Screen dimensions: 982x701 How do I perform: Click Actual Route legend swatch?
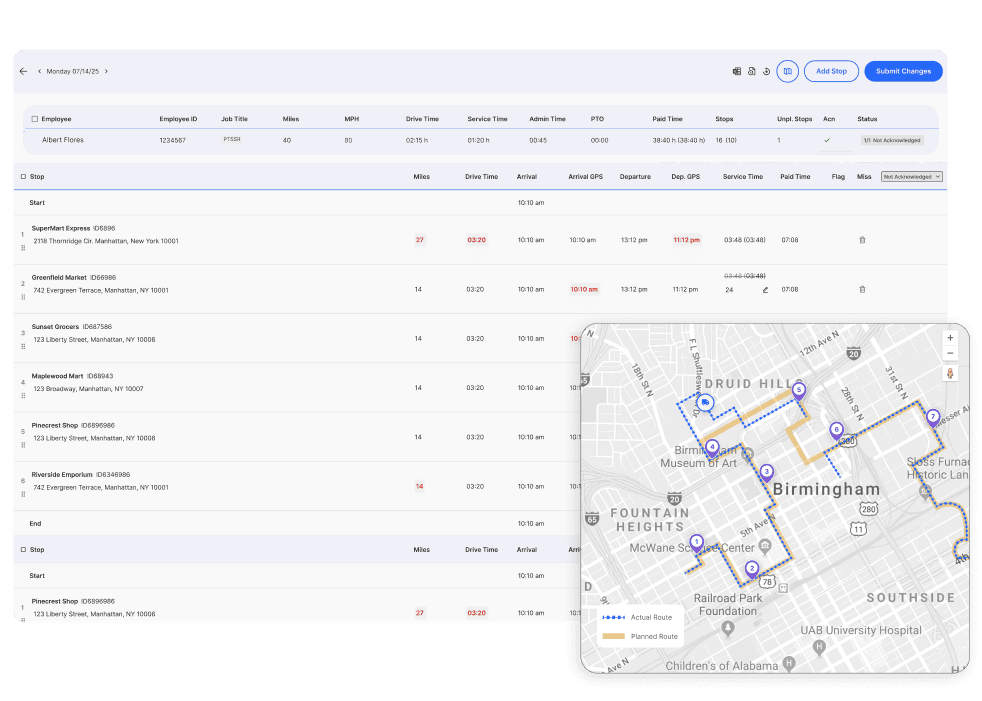(x=614, y=618)
